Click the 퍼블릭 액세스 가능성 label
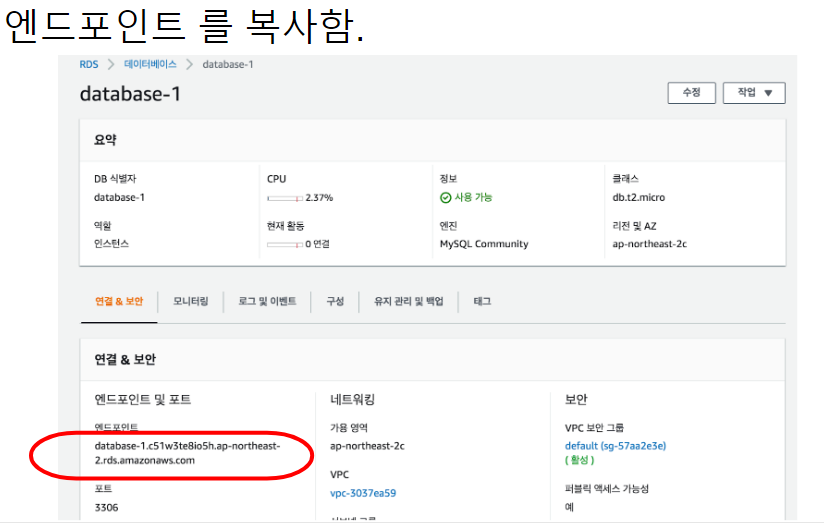This screenshot has width=824, height=523. pyautogui.click(x=607, y=489)
